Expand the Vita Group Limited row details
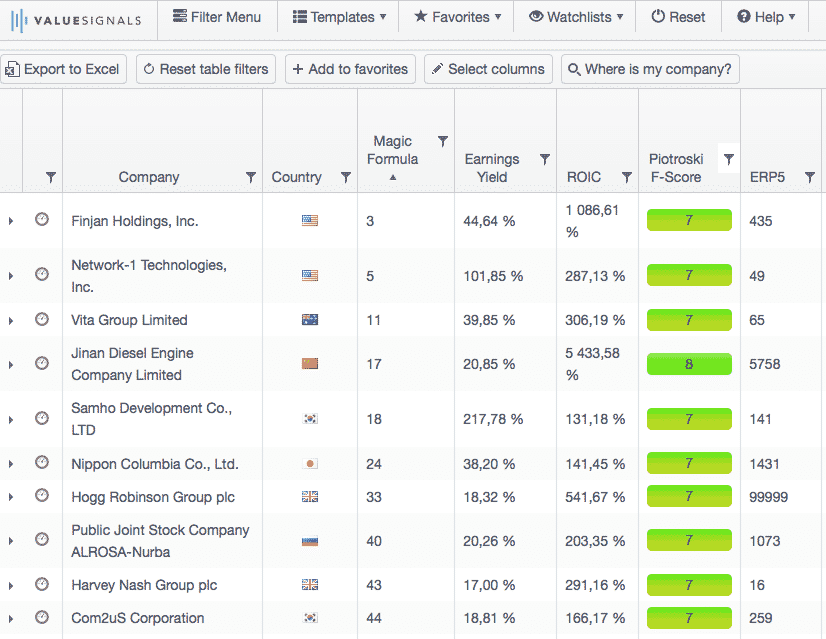Image resolution: width=826 pixels, height=639 pixels. pyautogui.click(x=11, y=320)
